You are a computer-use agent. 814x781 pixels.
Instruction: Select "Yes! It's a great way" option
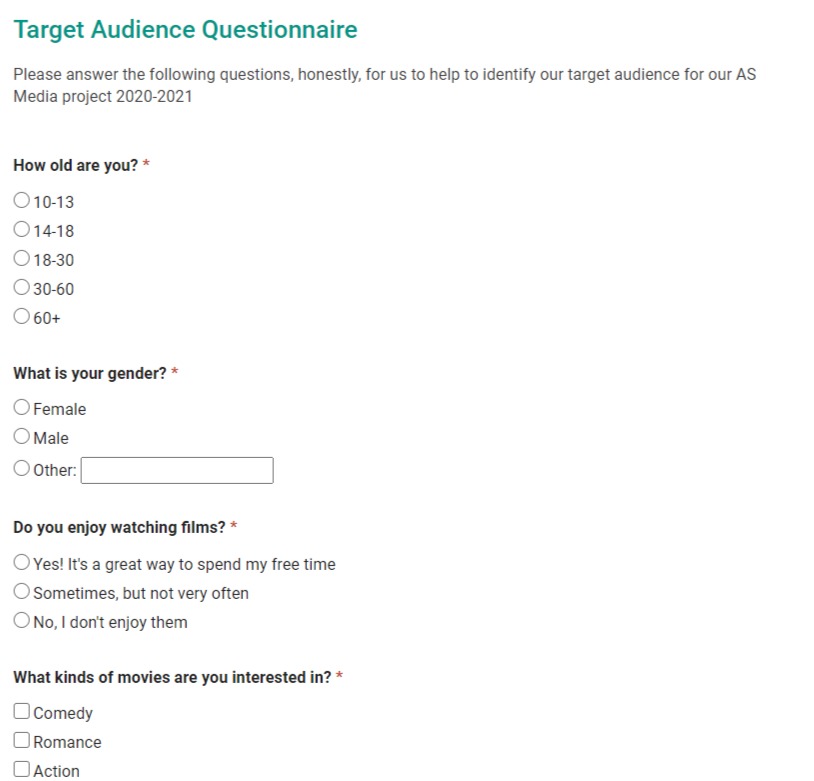click(x=22, y=563)
